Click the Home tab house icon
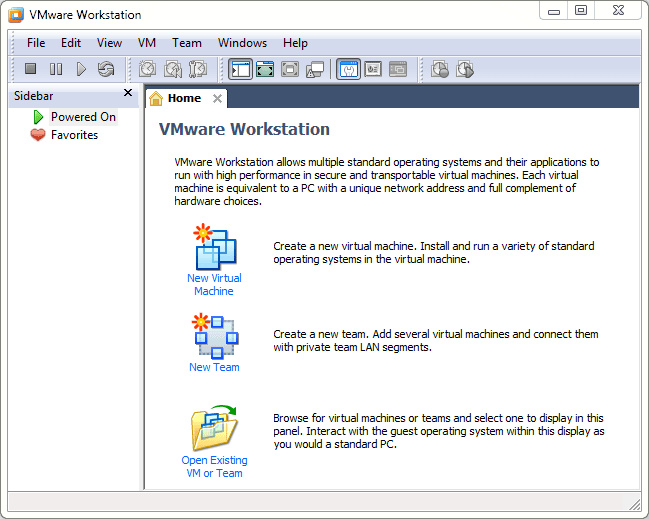The image size is (649, 519). (x=156, y=99)
